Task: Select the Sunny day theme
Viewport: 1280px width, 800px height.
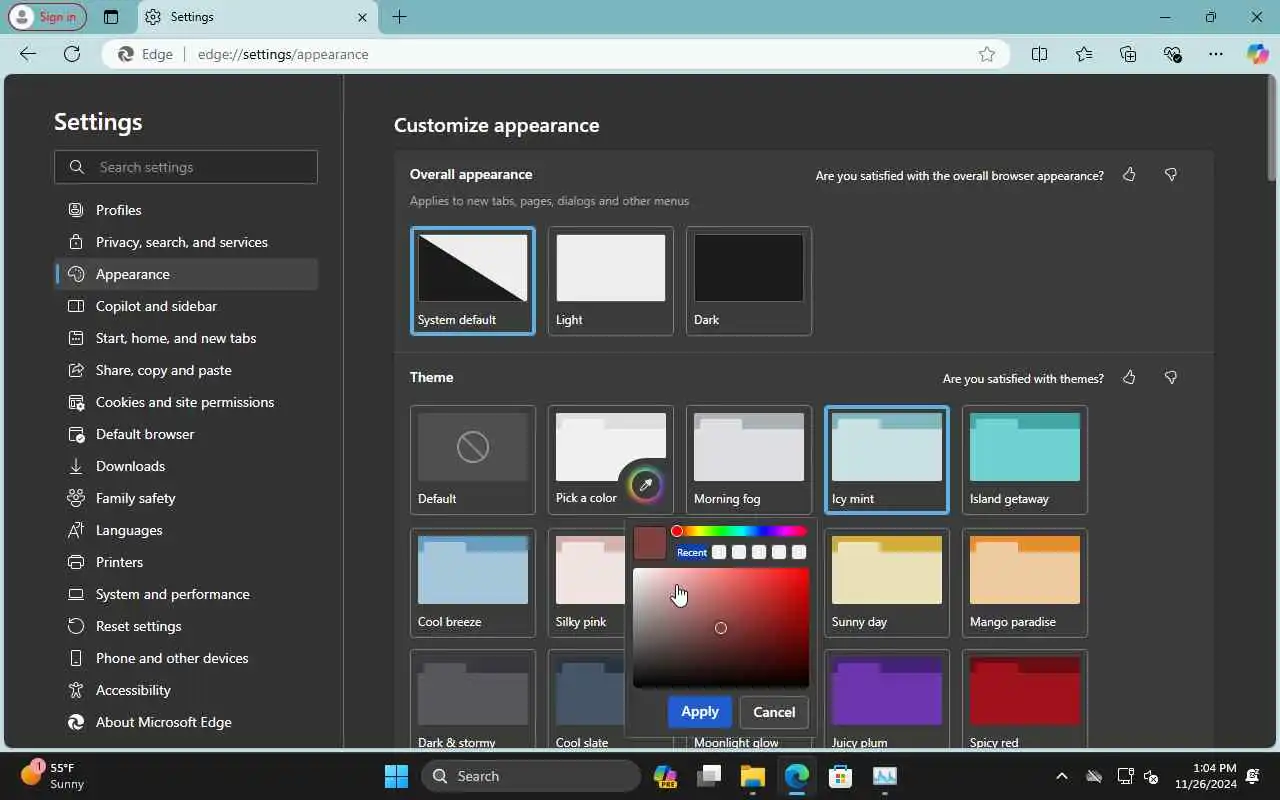Action: (x=887, y=583)
